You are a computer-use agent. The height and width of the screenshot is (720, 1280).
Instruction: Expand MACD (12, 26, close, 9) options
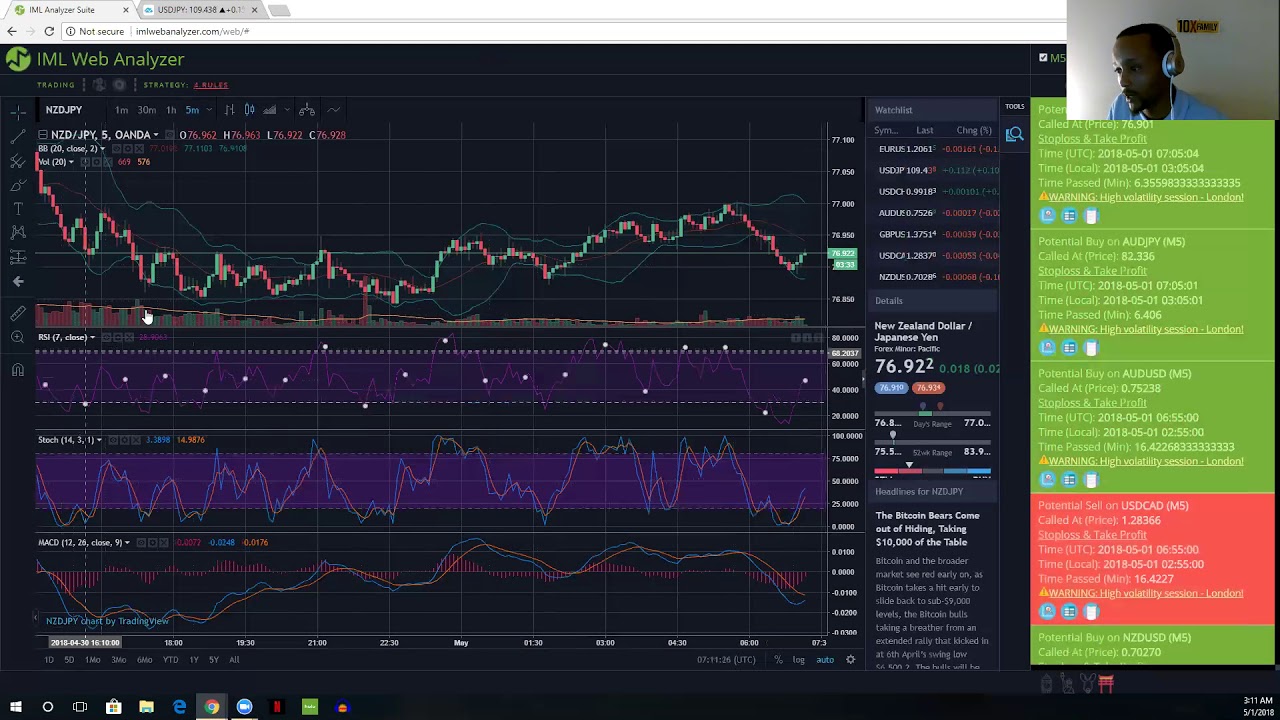click(127, 543)
